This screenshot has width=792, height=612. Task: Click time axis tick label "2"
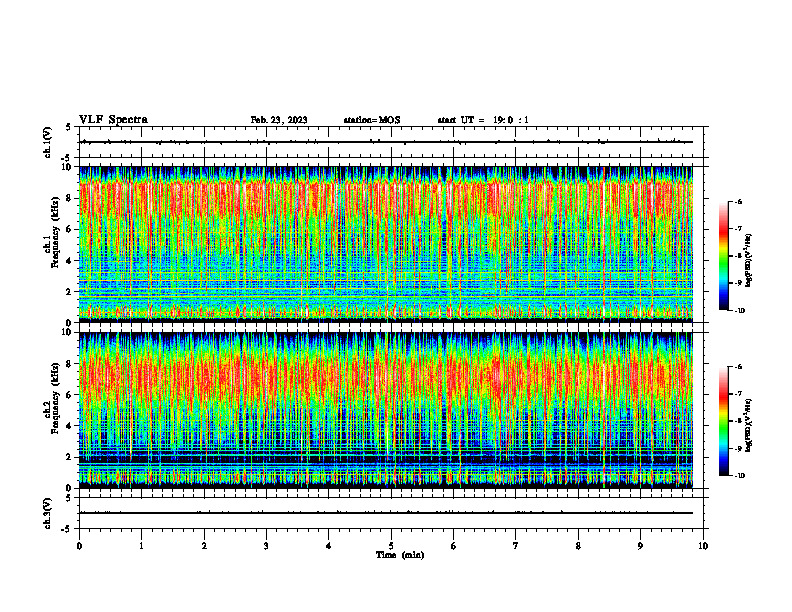pyautogui.click(x=204, y=546)
